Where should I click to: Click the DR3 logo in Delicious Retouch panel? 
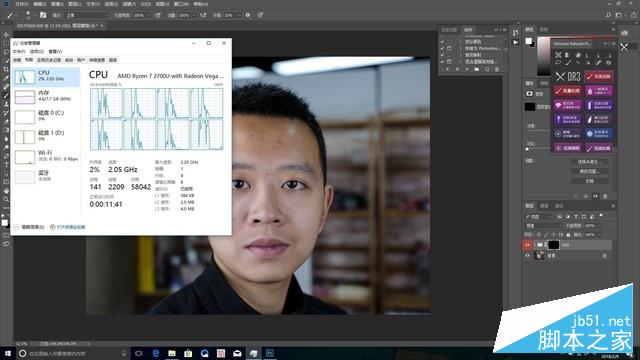568,76
